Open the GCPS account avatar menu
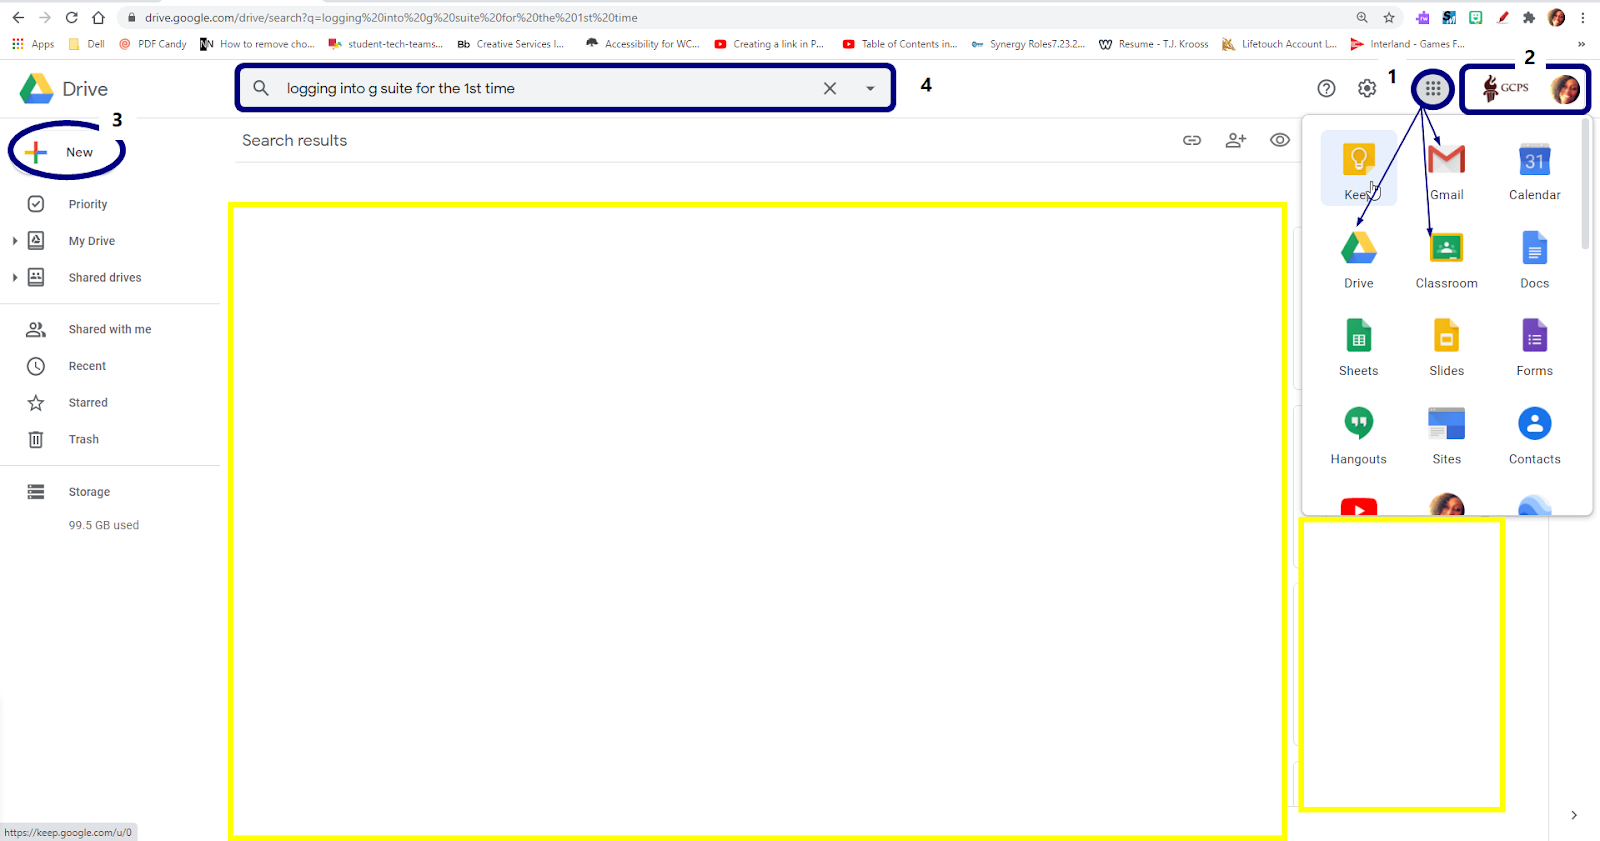 pos(1565,90)
